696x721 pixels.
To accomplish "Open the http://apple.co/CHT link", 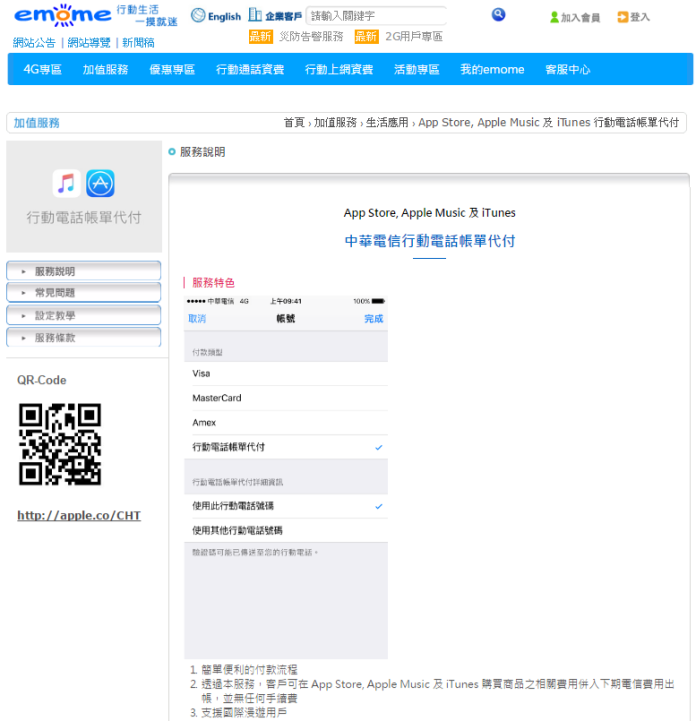I will [x=79, y=515].
